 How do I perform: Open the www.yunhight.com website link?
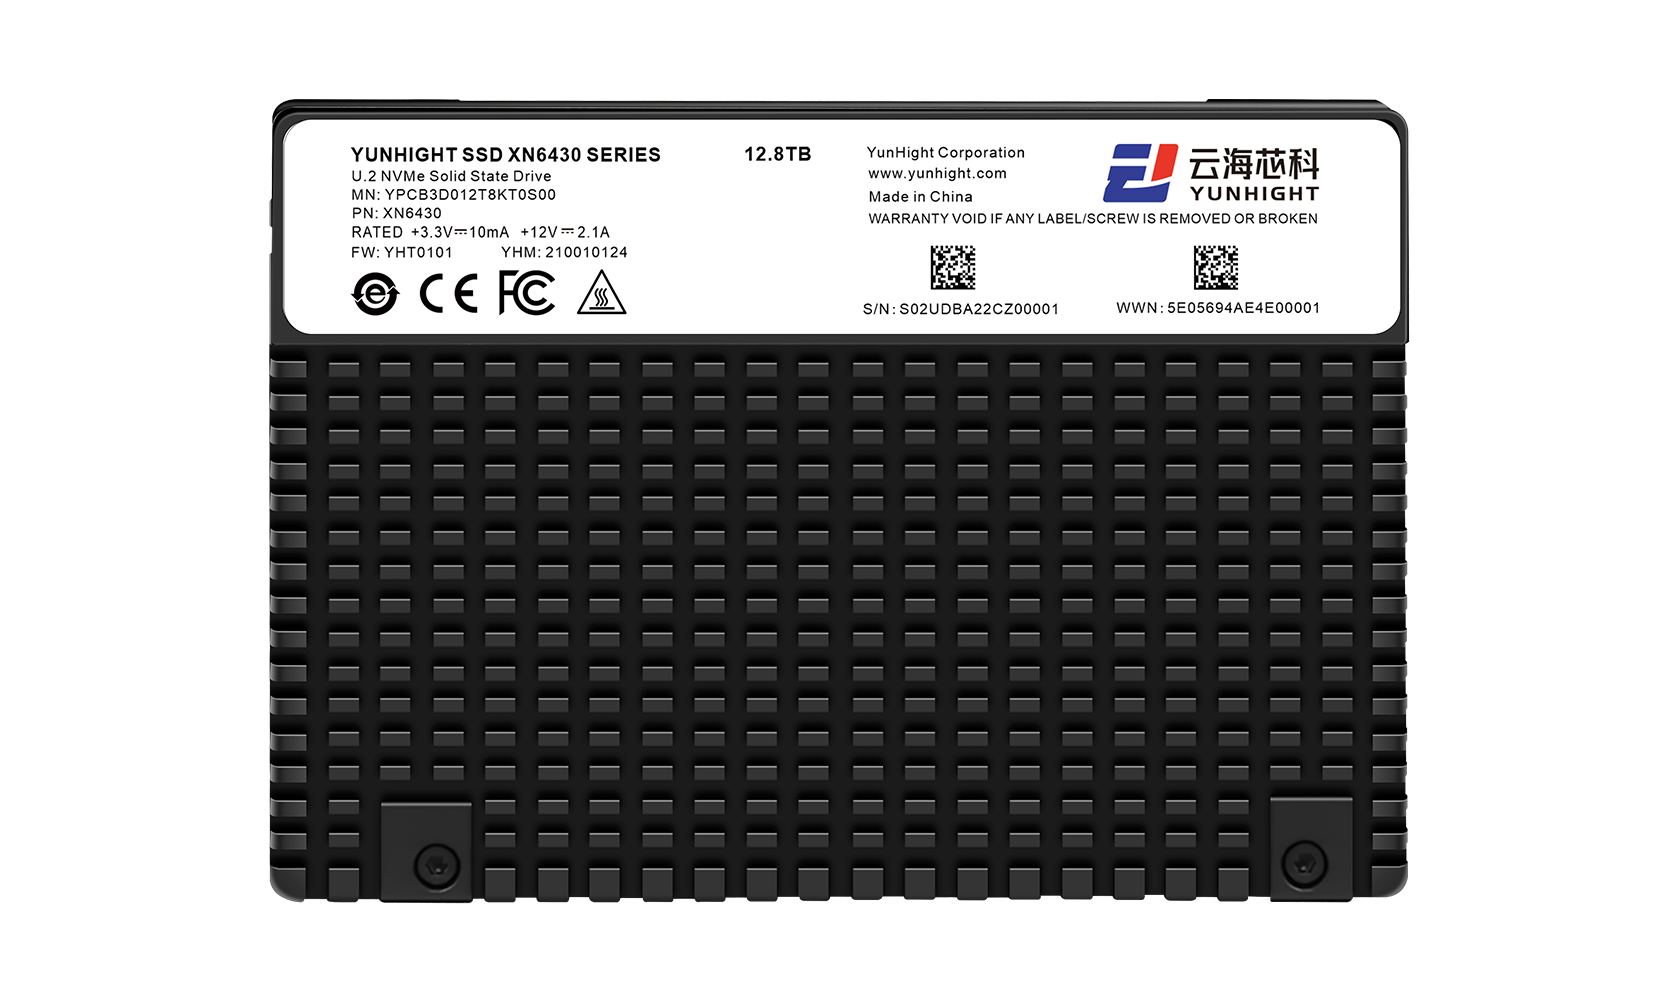(937, 172)
